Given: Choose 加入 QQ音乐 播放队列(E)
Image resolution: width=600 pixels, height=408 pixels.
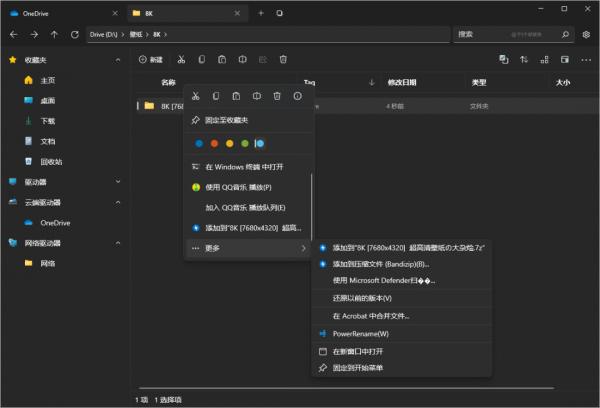Looking at the screenshot, I should [248, 207].
